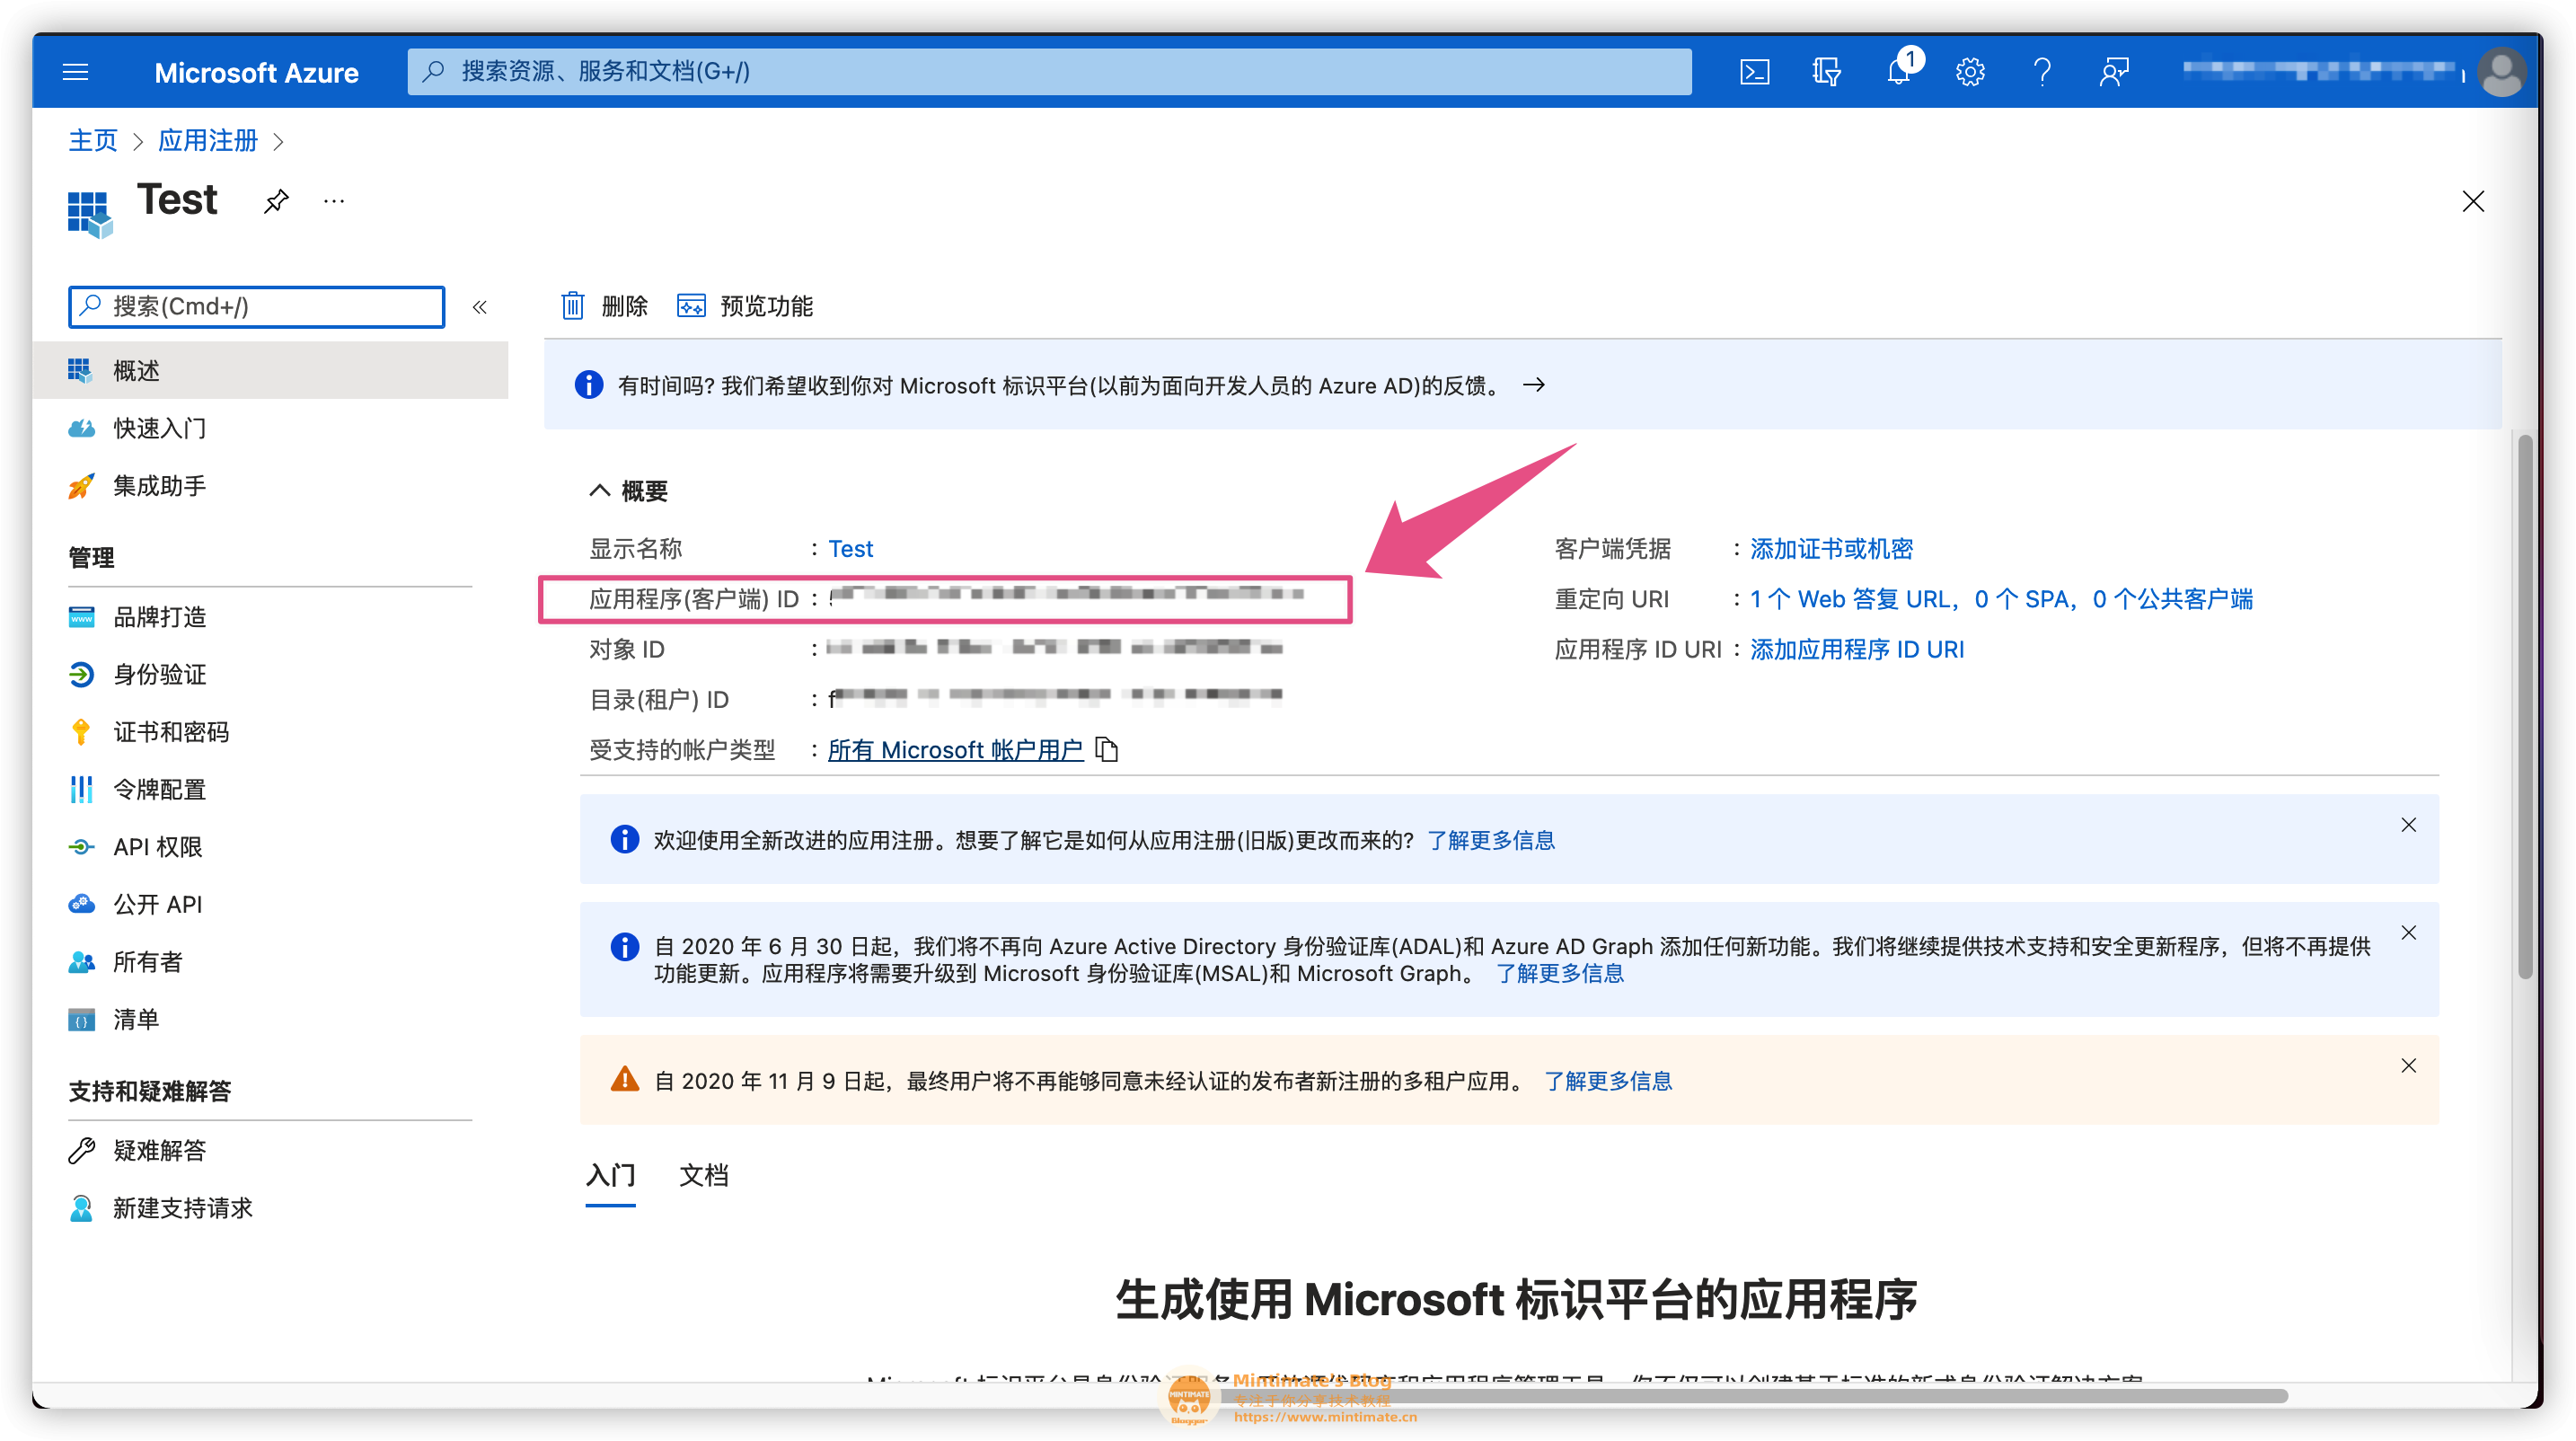2576x1441 pixels.
Task: Dismiss the ADAL deprecation notice
Action: coord(2408,933)
